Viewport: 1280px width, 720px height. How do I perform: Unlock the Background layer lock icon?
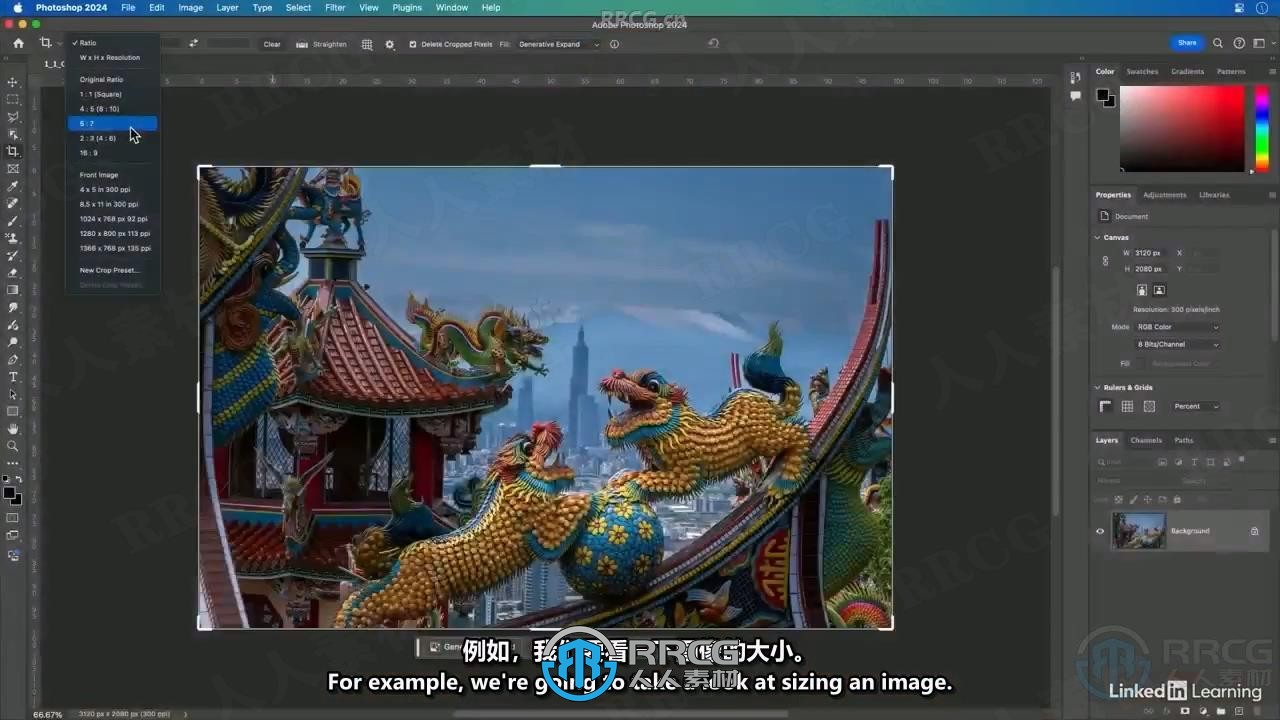(1254, 531)
